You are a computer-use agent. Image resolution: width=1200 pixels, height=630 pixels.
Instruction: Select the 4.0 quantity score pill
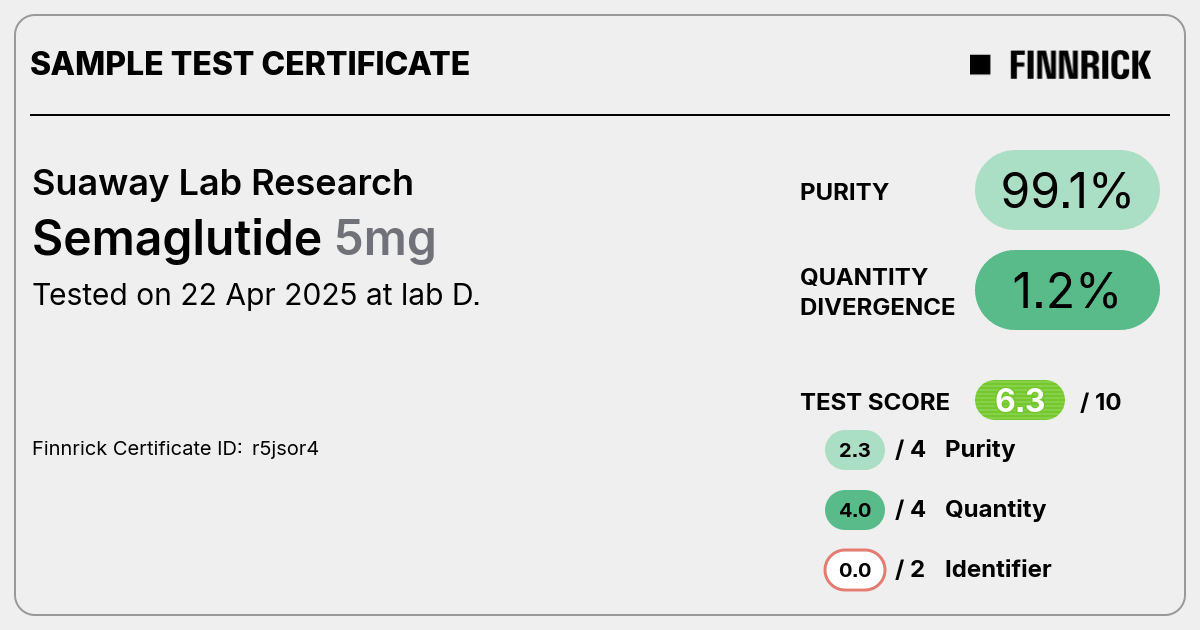(855, 510)
